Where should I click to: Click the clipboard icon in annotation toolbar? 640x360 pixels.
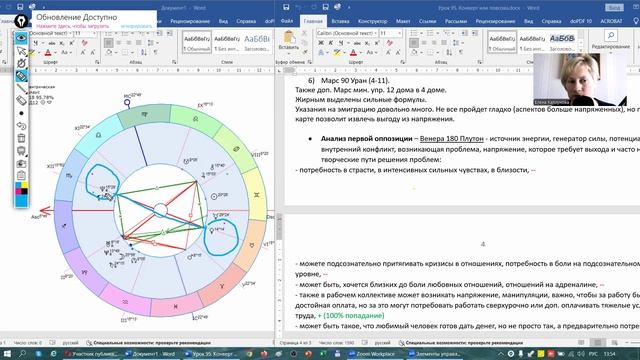point(21,176)
